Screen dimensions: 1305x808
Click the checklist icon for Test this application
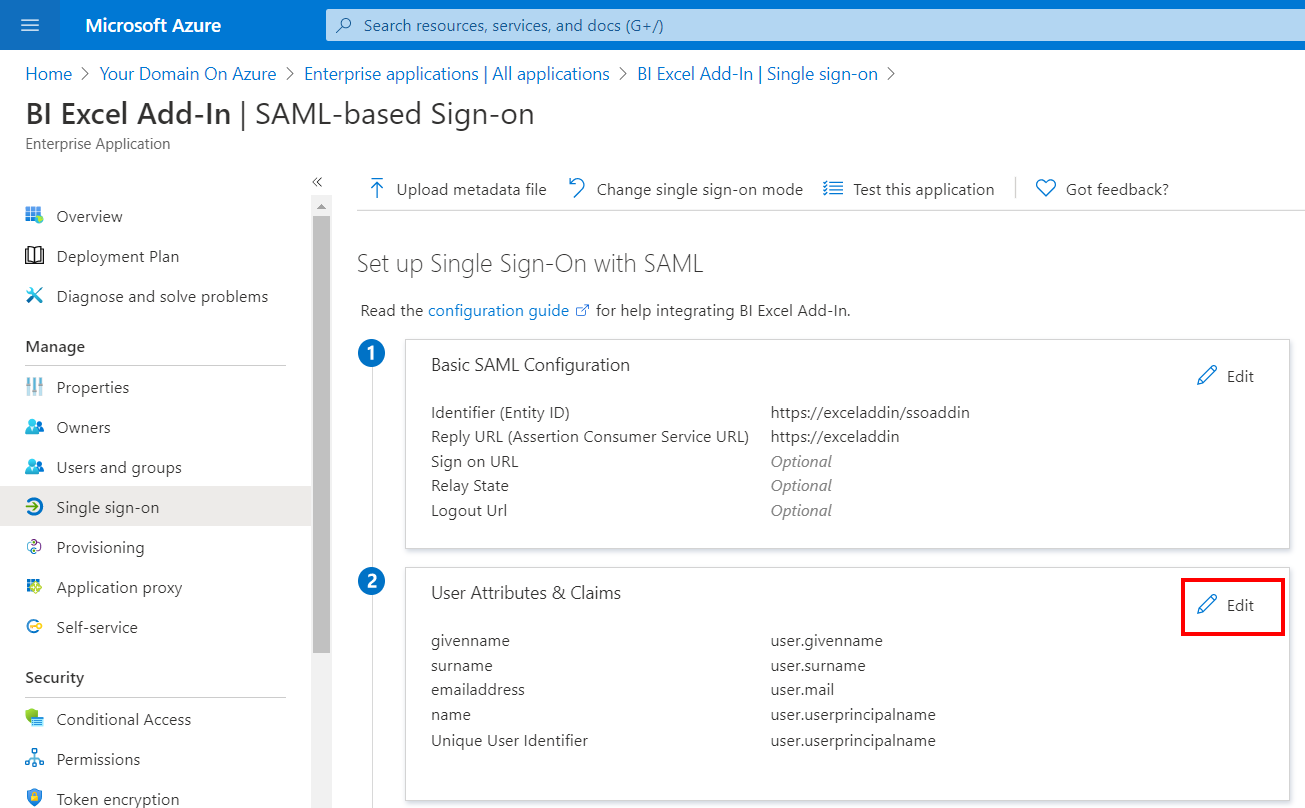click(833, 188)
